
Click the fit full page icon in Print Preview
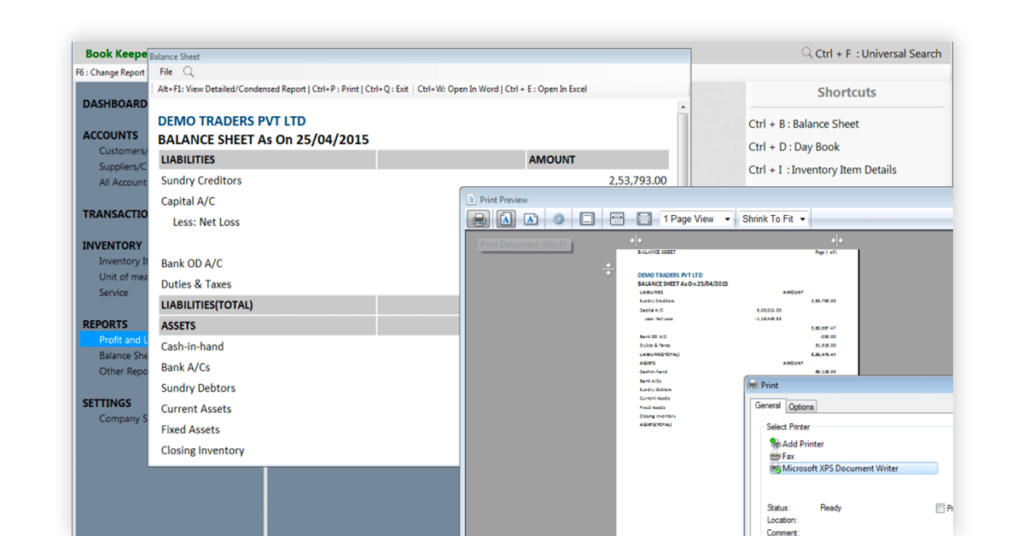pos(644,219)
